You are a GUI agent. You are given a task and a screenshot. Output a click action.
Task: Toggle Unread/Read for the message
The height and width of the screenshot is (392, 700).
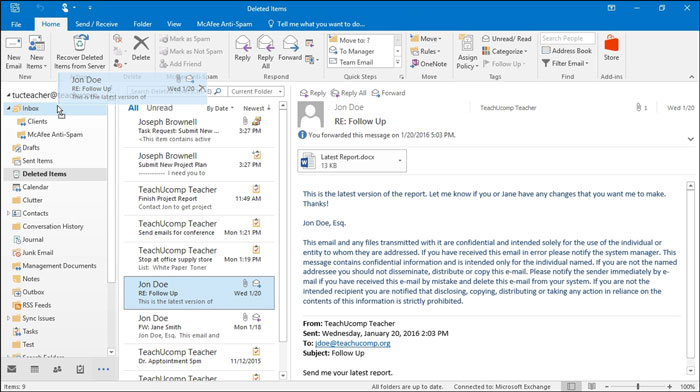coord(507,39)
